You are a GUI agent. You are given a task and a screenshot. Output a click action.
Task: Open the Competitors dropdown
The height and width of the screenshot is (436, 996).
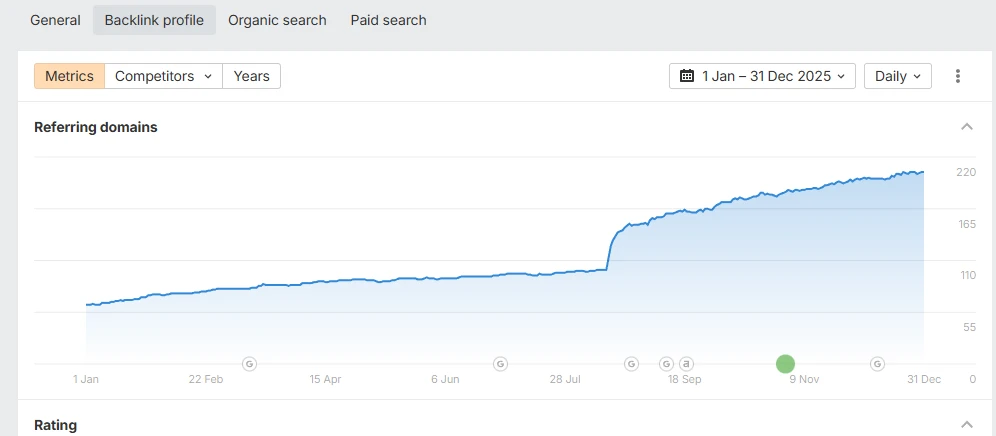tap(163, 76)
